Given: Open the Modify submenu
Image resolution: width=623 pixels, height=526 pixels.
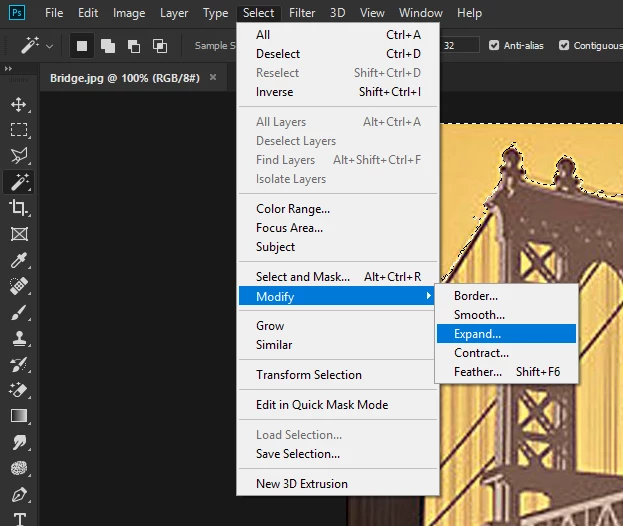Looking at the screenshot, I should (x=337, y=296).
